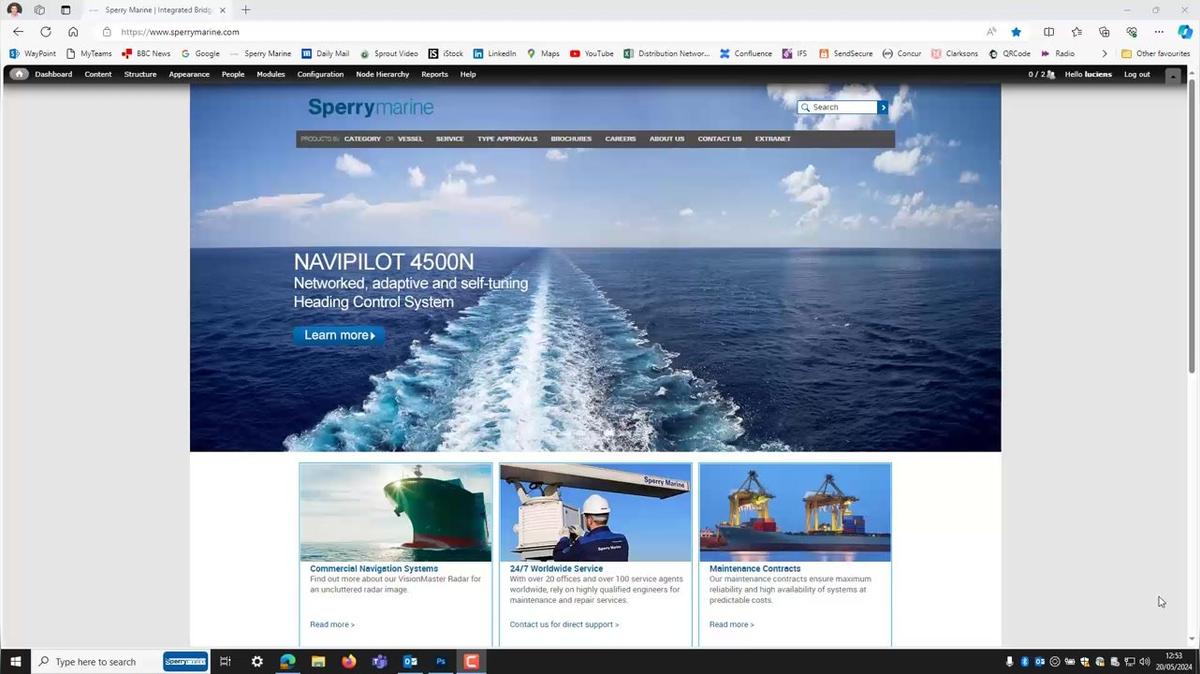Viewport: 1200px width, 674px height.
Task: Click the page vertical scrollbar
Action: tap(1192, 225)
